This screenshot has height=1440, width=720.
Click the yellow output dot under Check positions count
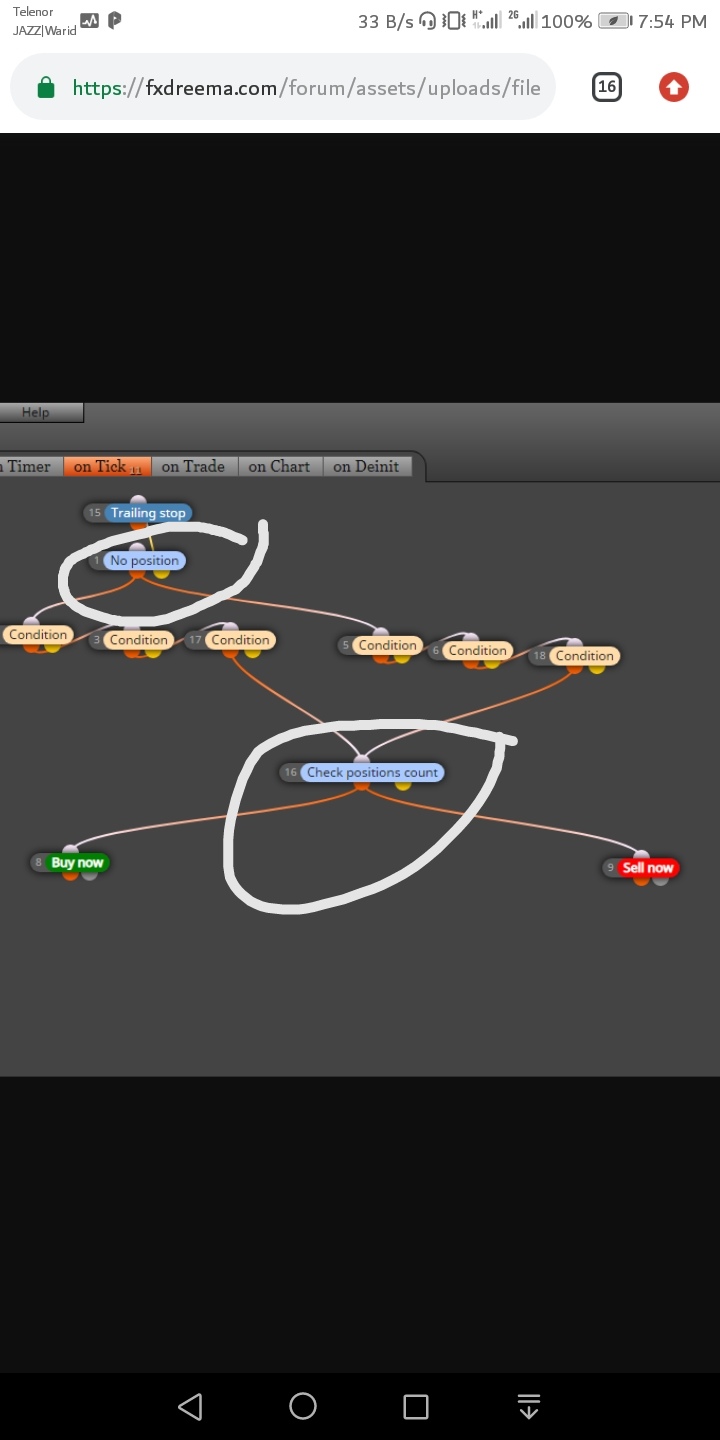pos(403,784)
